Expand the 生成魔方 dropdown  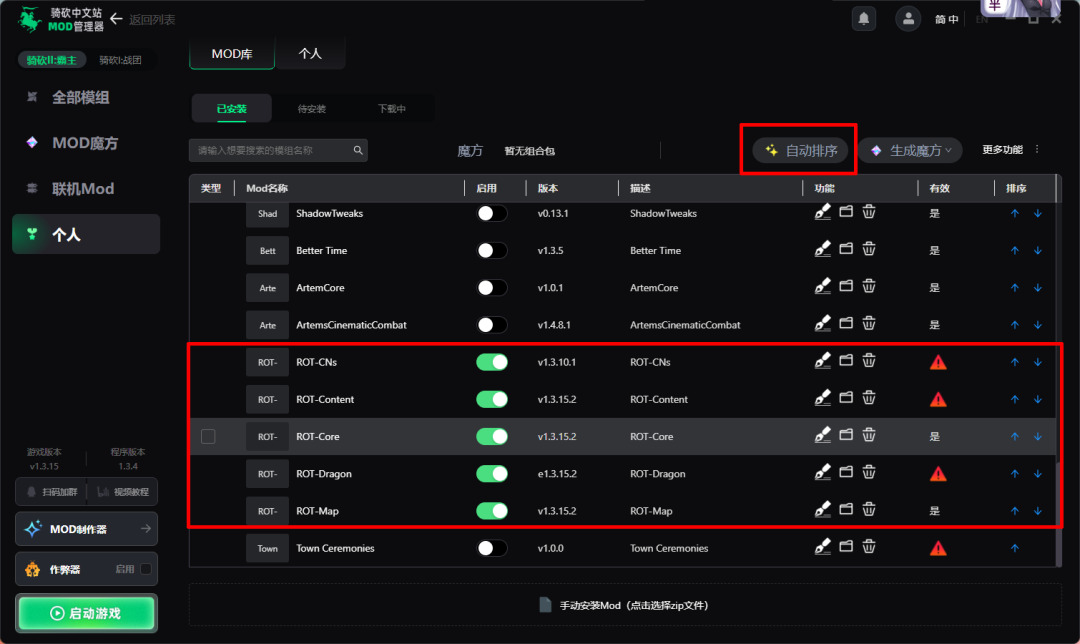pos(909,150)
